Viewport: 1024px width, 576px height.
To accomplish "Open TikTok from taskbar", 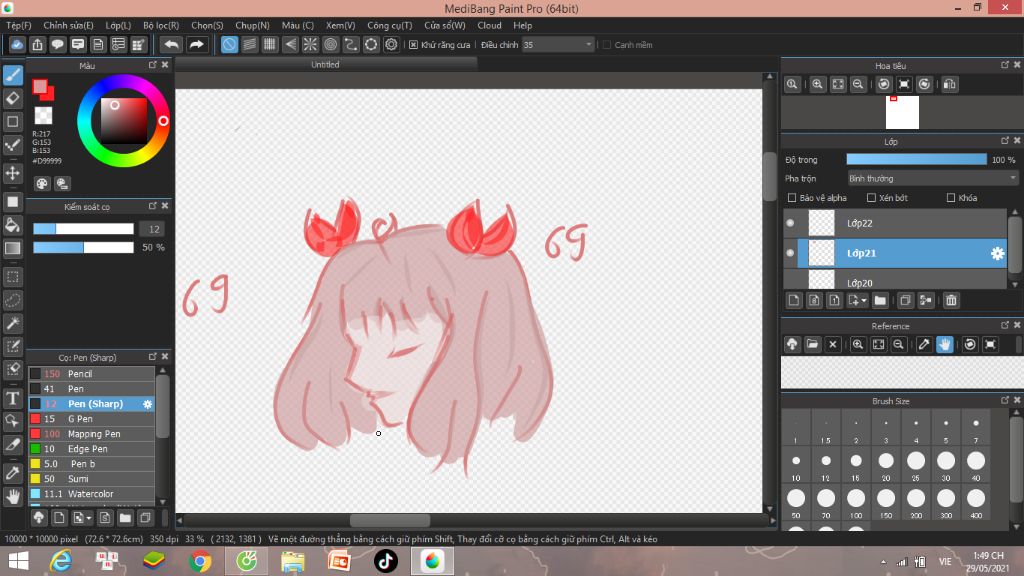I will [x=385, y=561].
